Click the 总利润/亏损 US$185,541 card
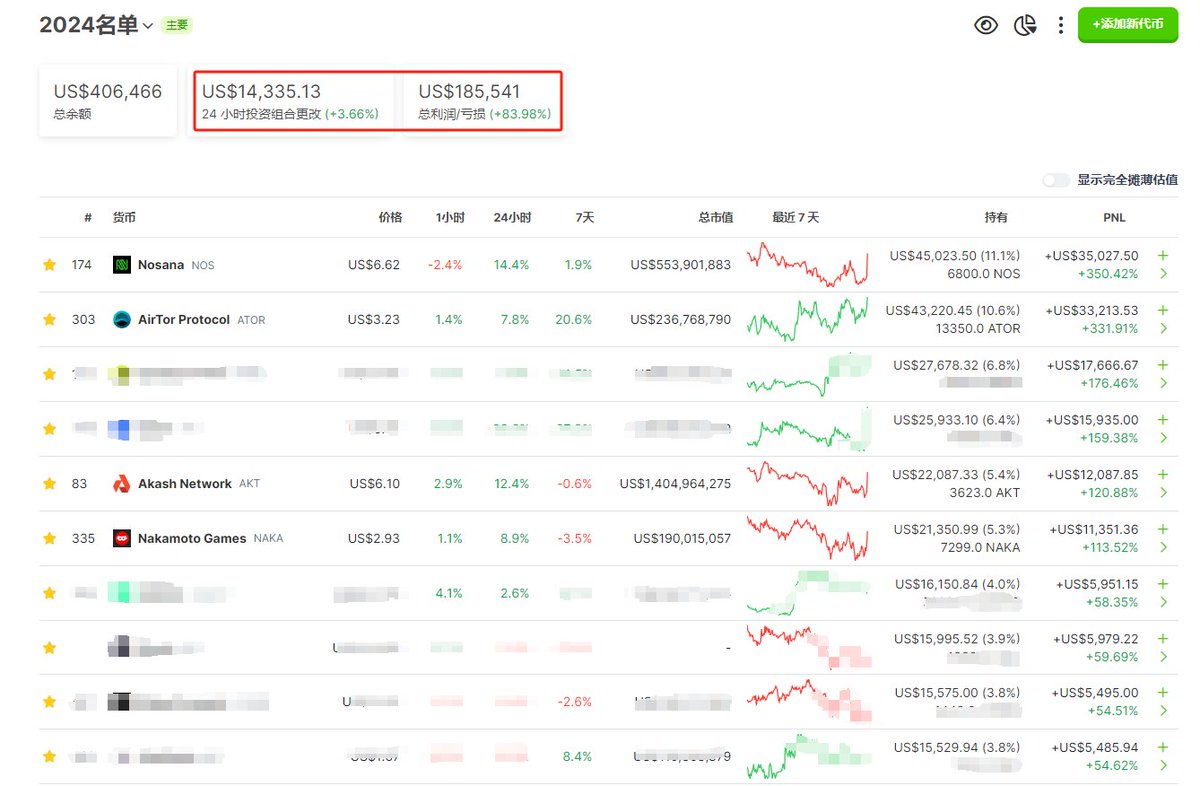This screenshot has height=786, width=1200. tap(484, 101)
